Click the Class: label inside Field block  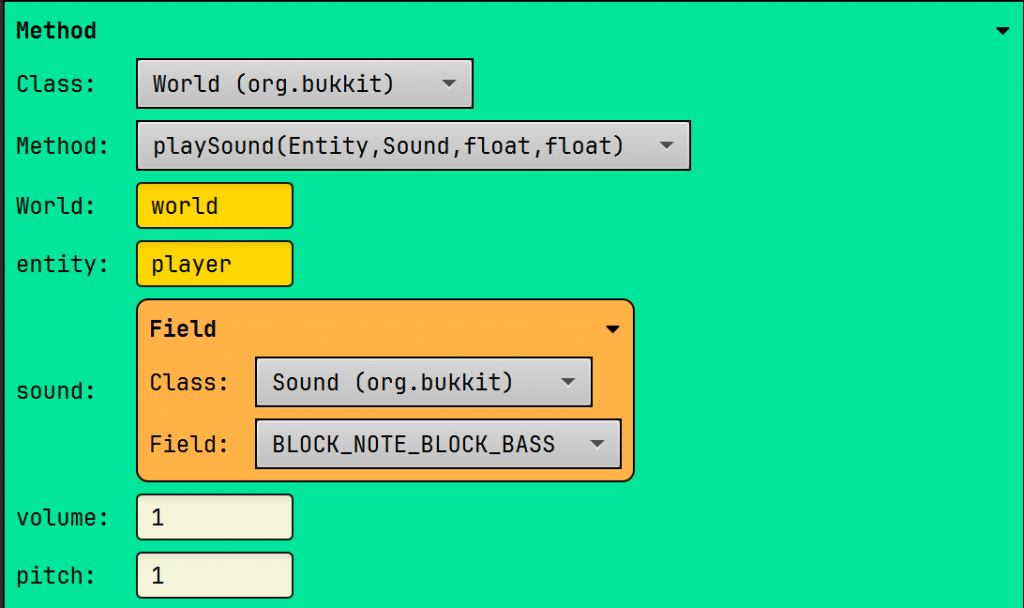[189, 382]
